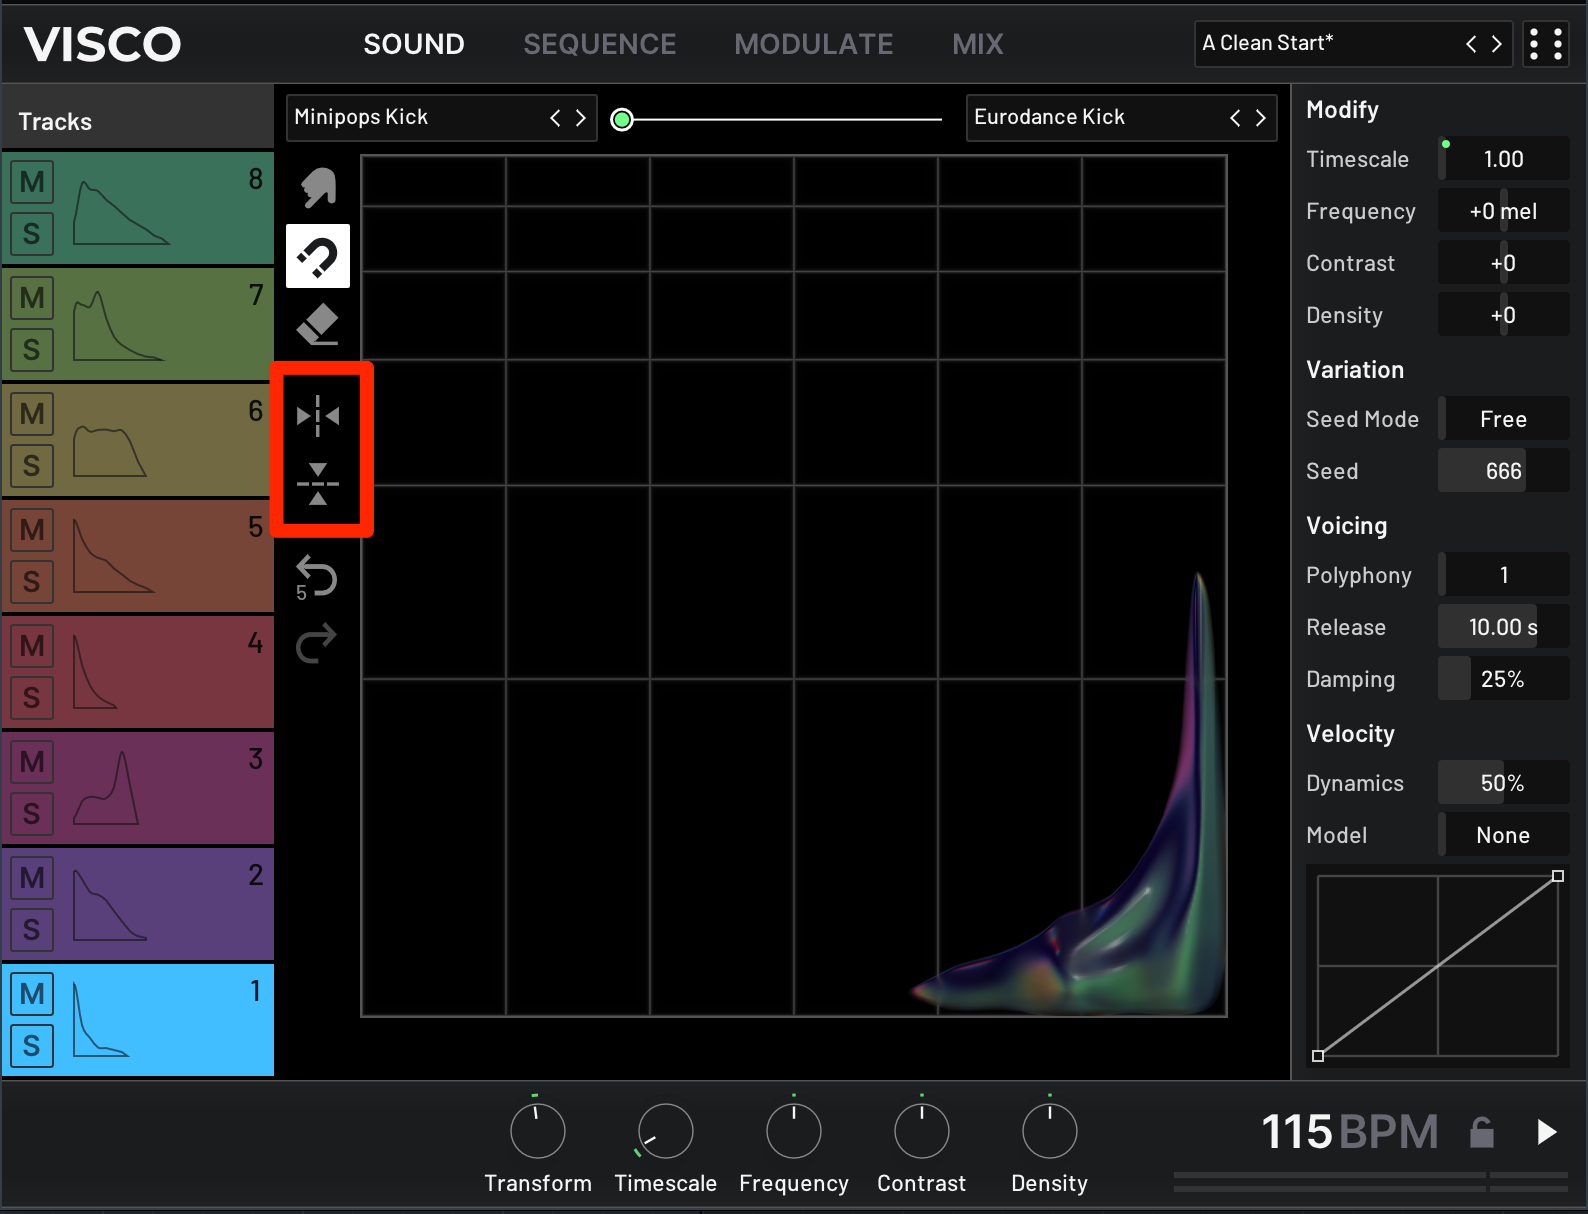Undo the last edit
1588x1214 pixels.
[x=316, y=578]
